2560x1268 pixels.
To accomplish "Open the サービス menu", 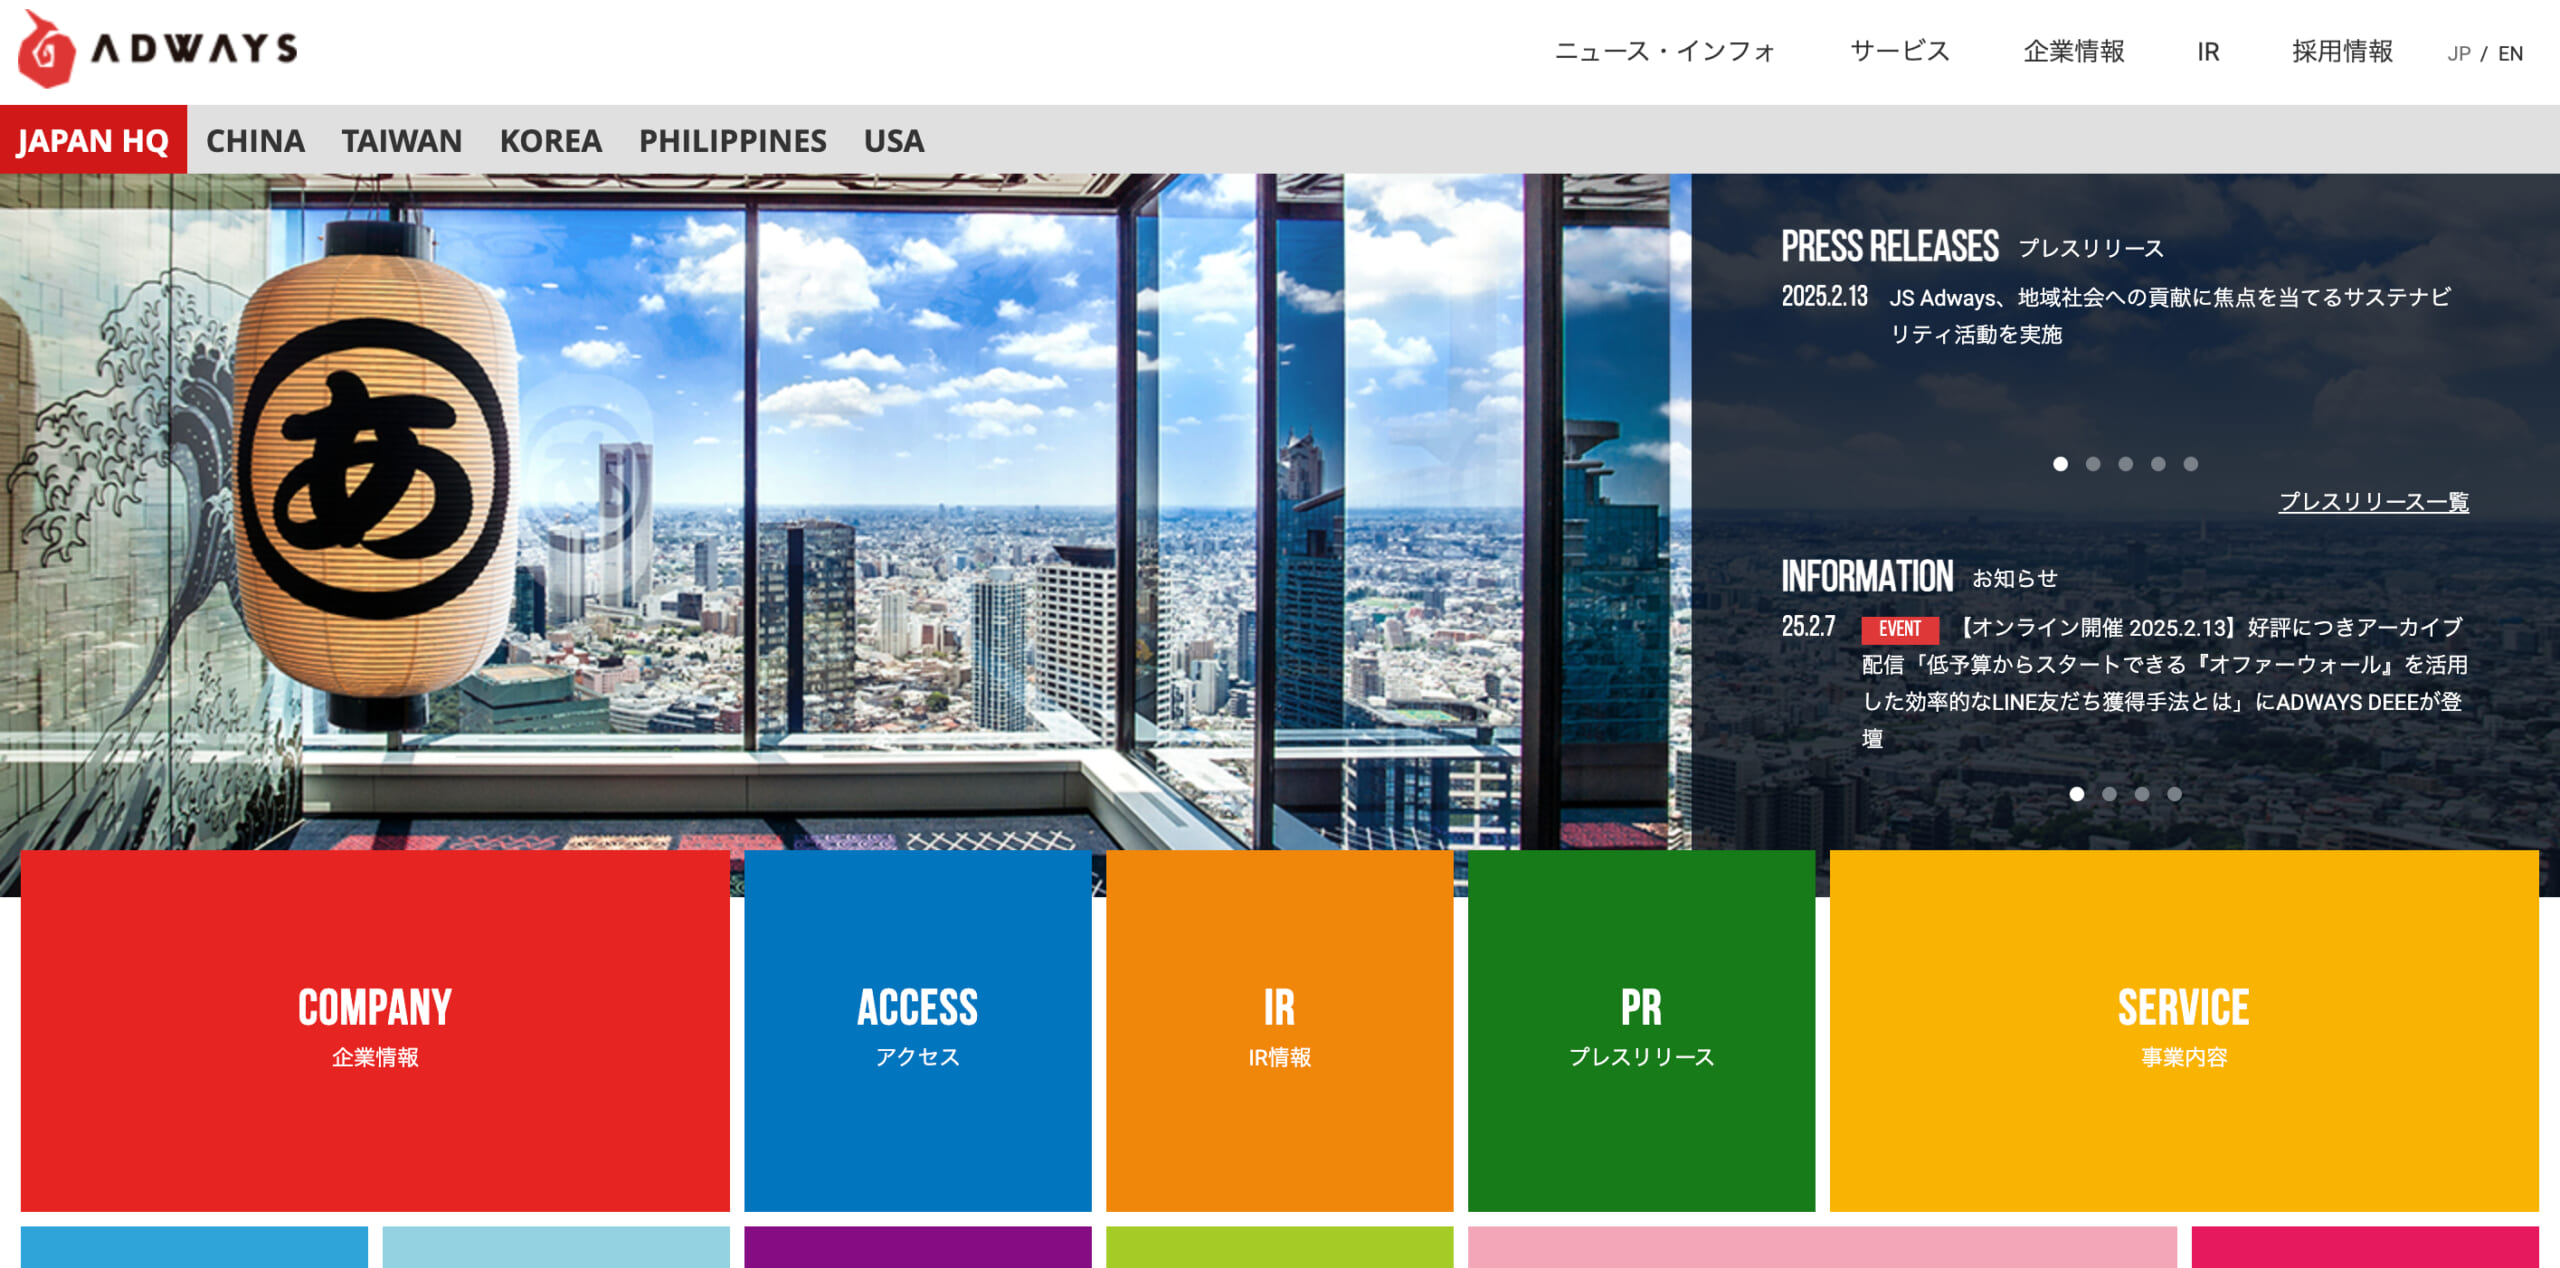I will (x=1900, y=52).
